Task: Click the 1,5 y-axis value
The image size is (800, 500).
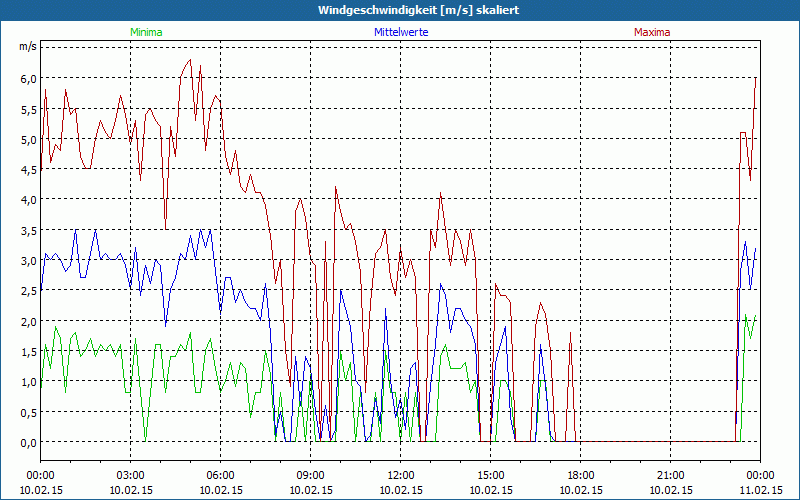Action: (x=28, y=352)
